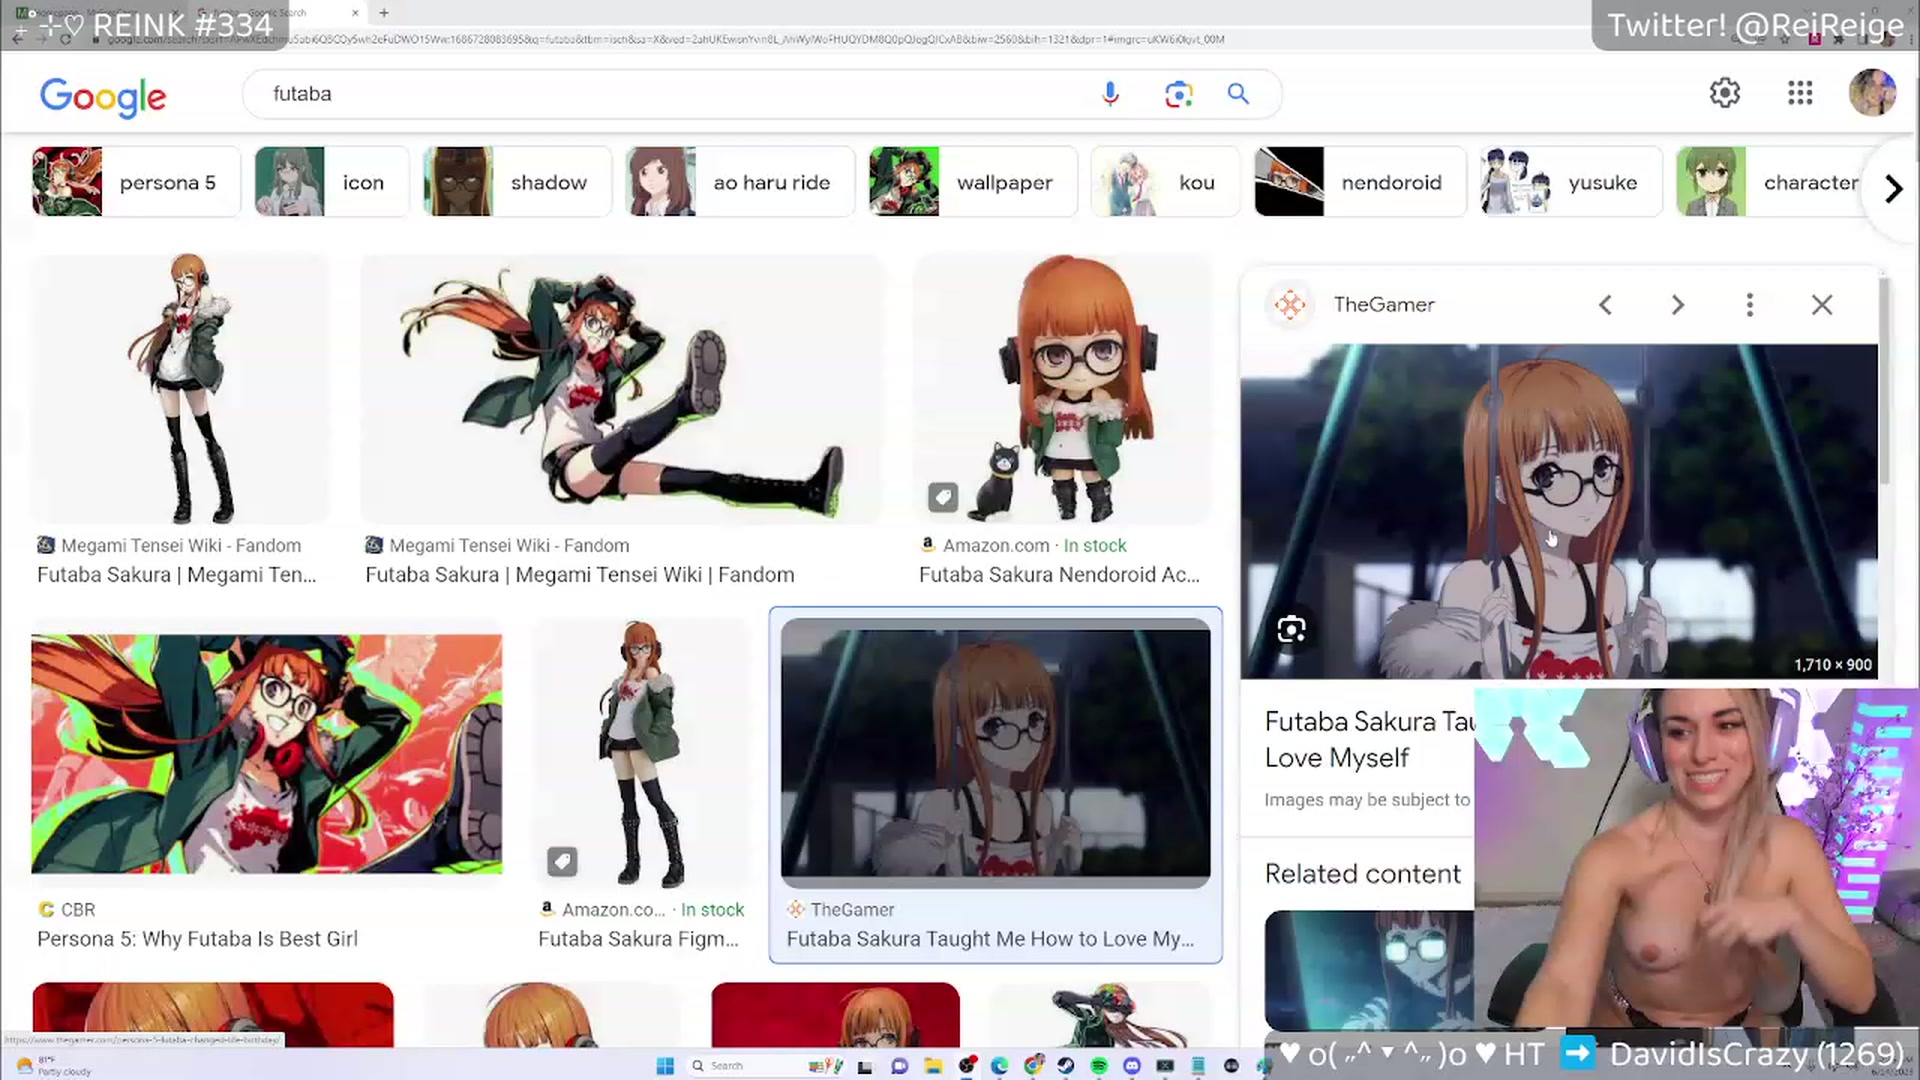The width and height of the screenshot is (1920, 1080).
Task: Filter results by "icon" chip
Action: tap(332, 182)
